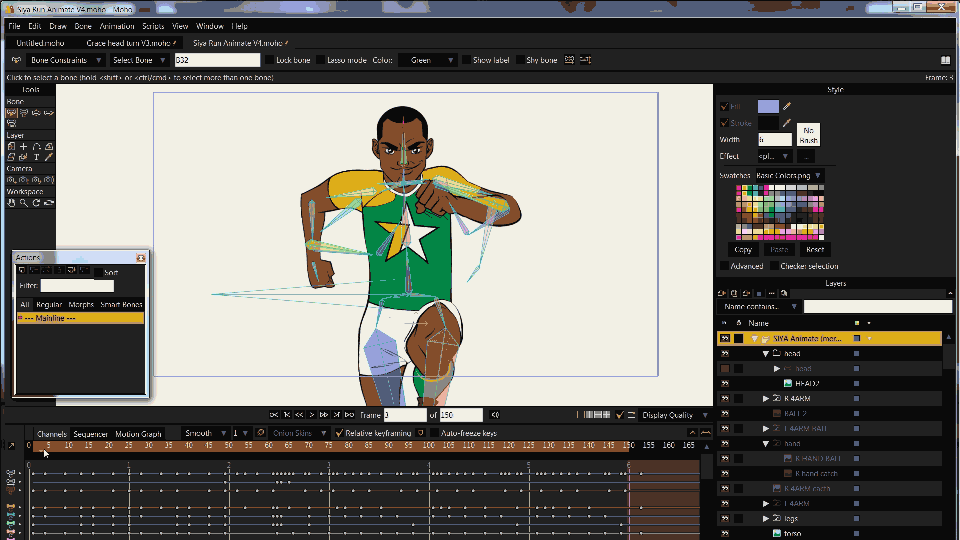Click the No Brush button
This screenshot has height=540, width=960.
tap(808, 135)
